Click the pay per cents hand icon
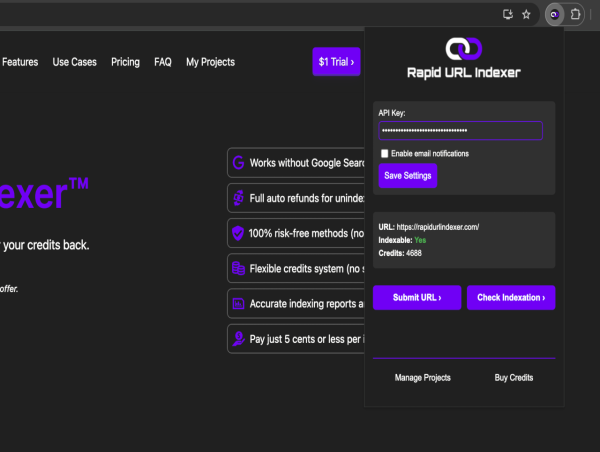 238,339
